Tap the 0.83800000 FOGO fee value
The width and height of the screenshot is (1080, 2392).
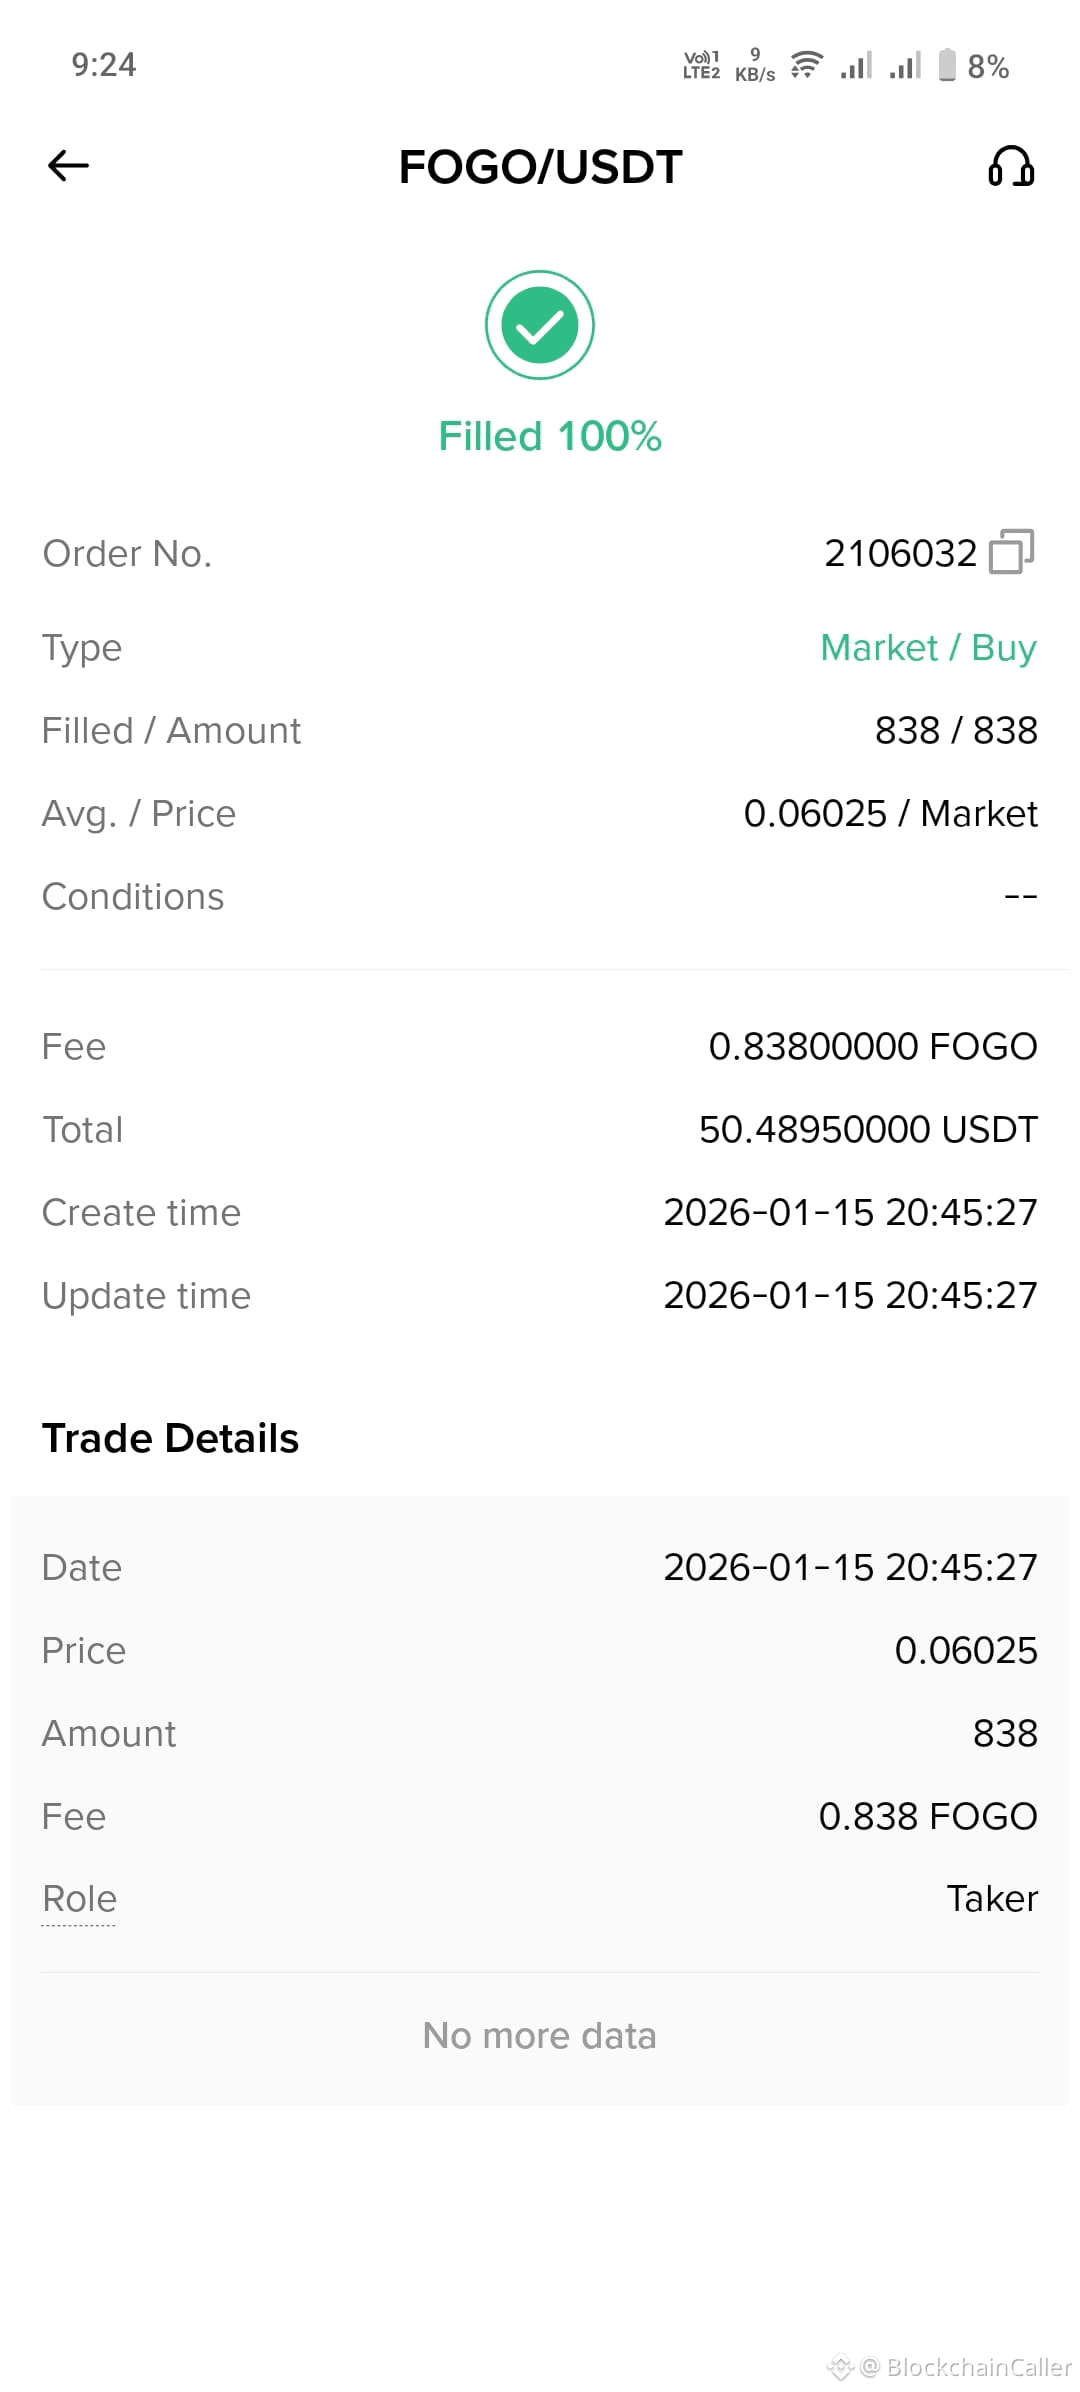[873, 1047]
